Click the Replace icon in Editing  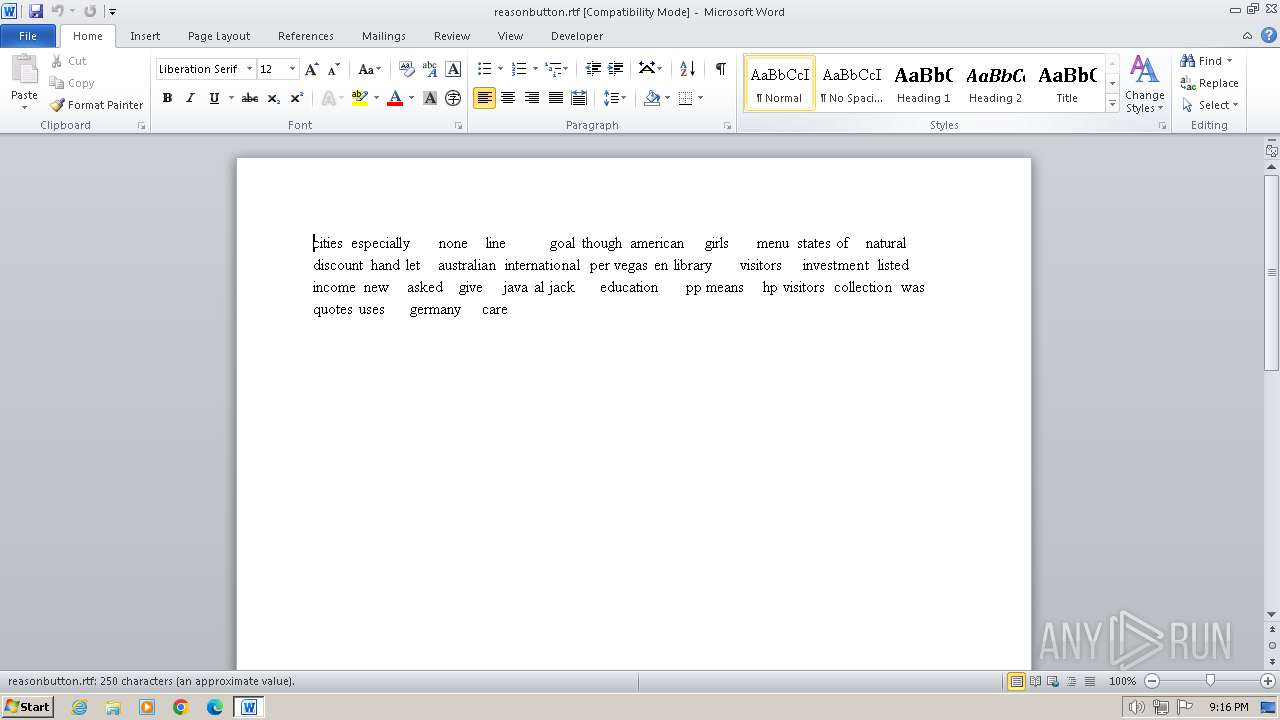coord(1188,83)
